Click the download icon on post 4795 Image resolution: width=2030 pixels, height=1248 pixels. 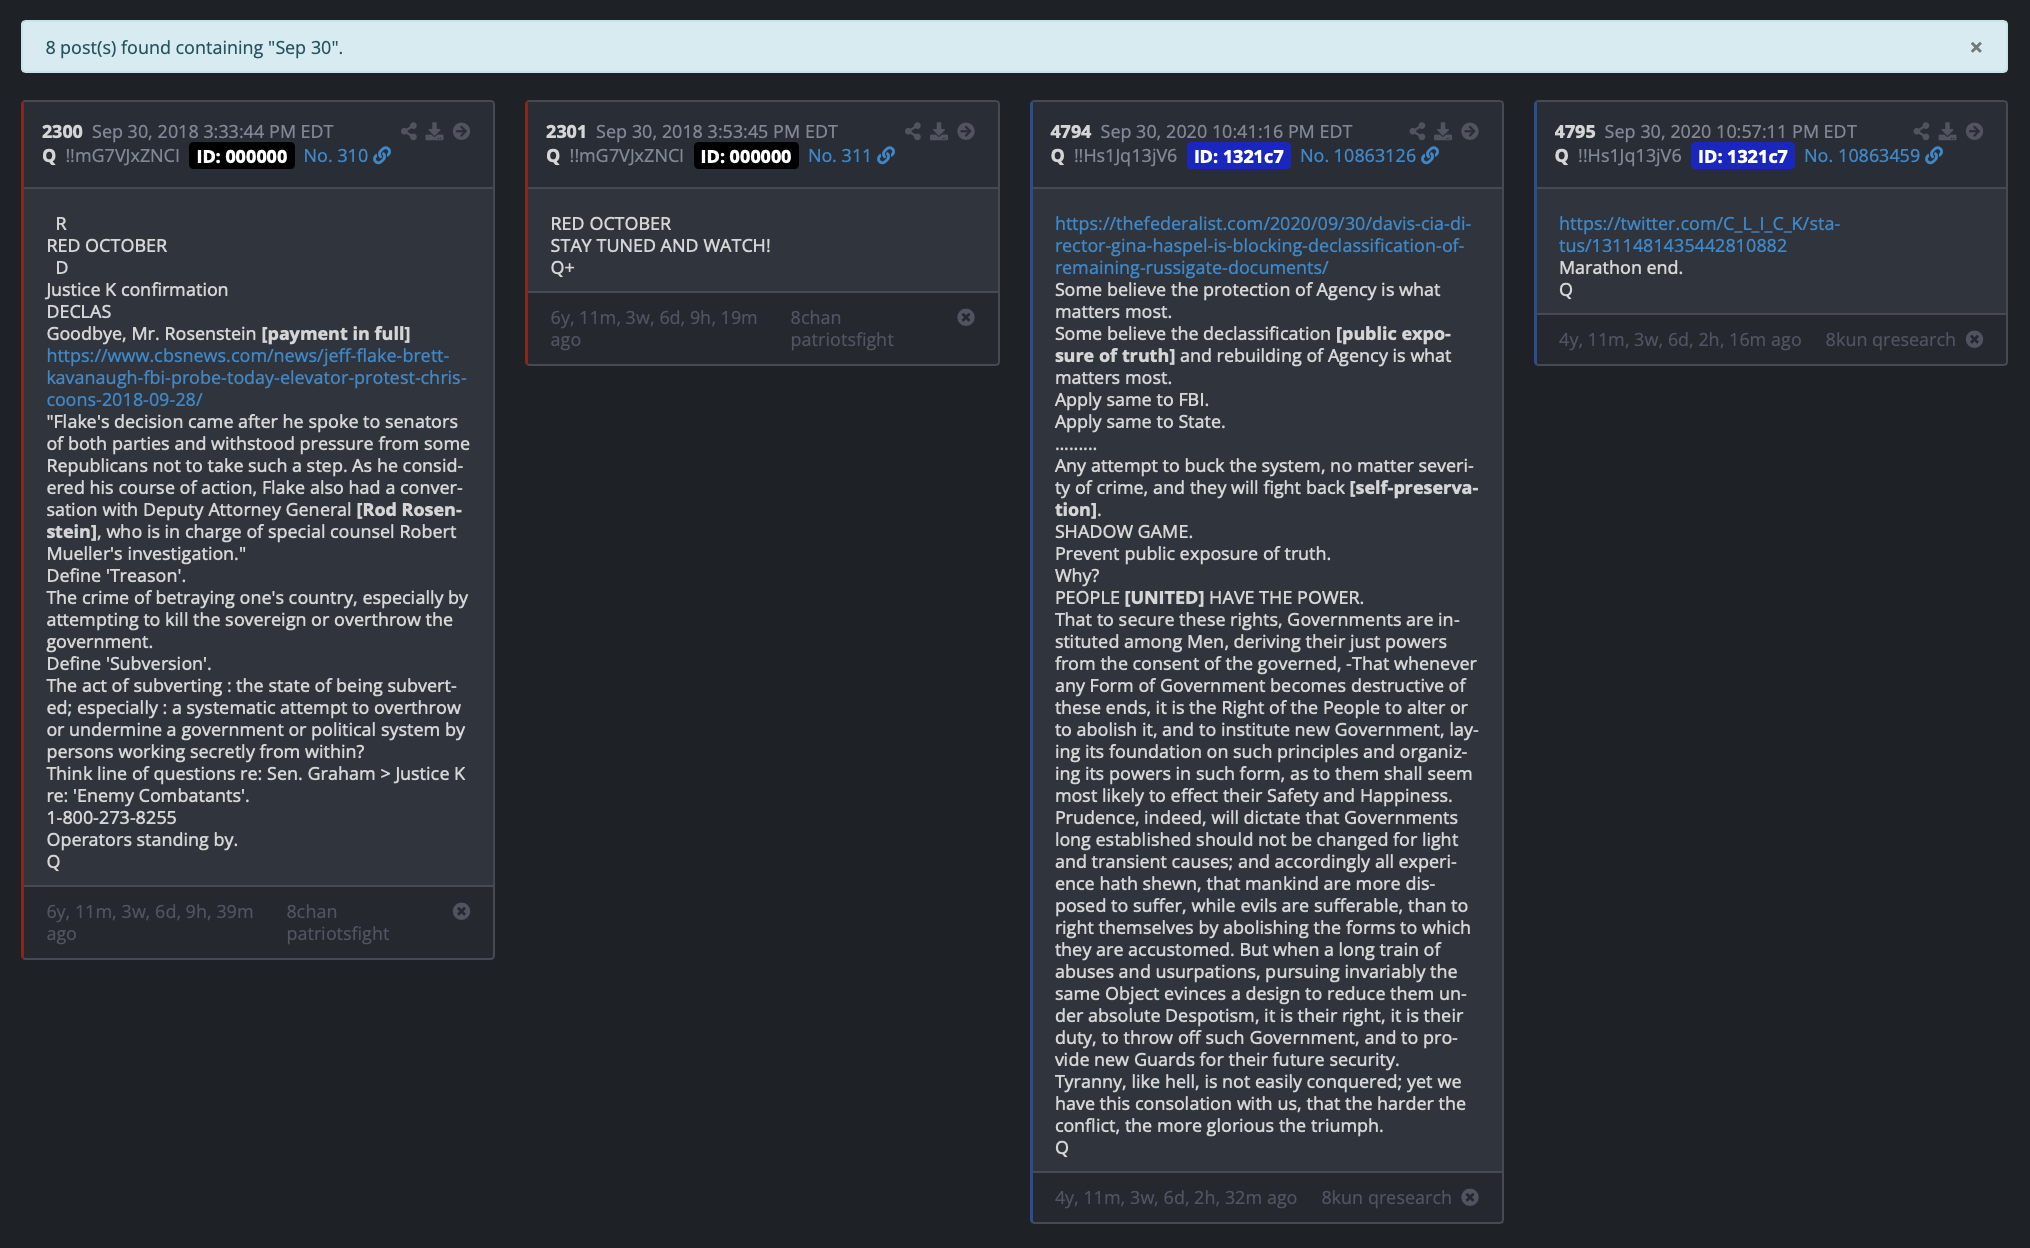1948,131
